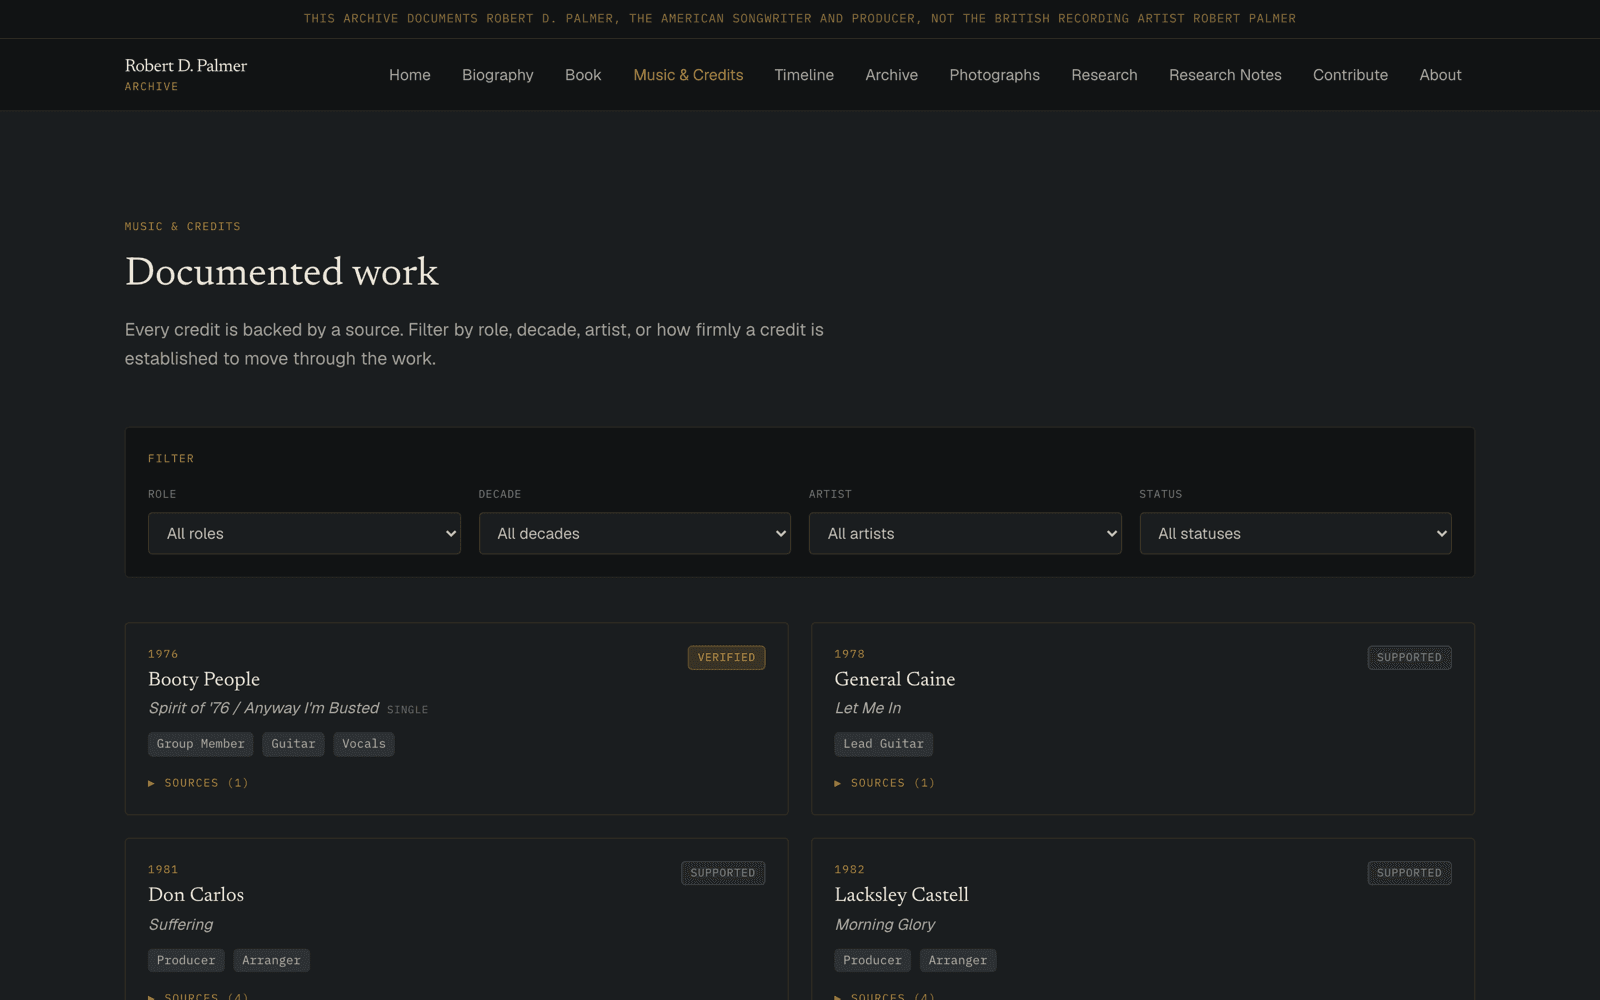Click the top disambiguation notice banner
Screen dimensions: 1600x1000
coord(800,19)
